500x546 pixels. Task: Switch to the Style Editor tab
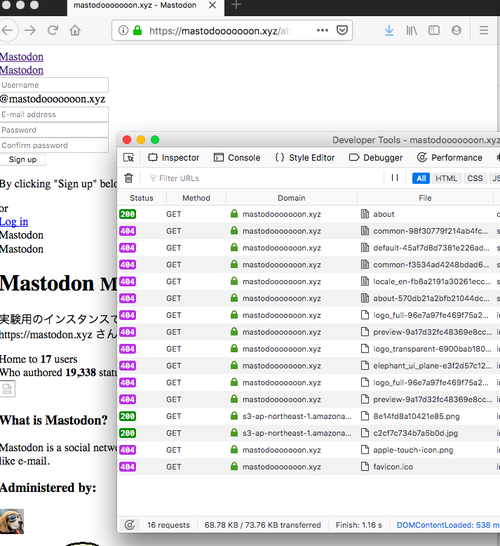305,158
